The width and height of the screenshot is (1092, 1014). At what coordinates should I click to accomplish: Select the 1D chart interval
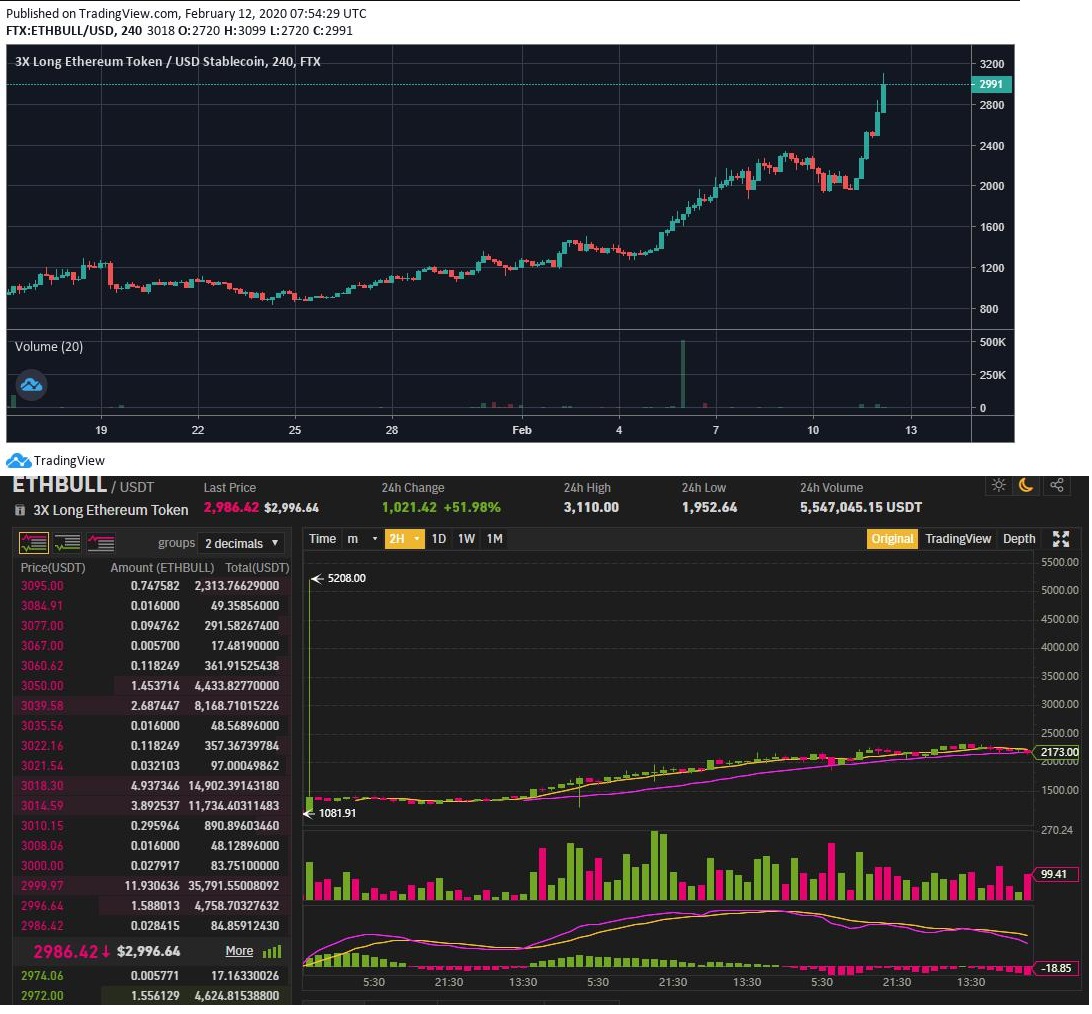[439, 539]
